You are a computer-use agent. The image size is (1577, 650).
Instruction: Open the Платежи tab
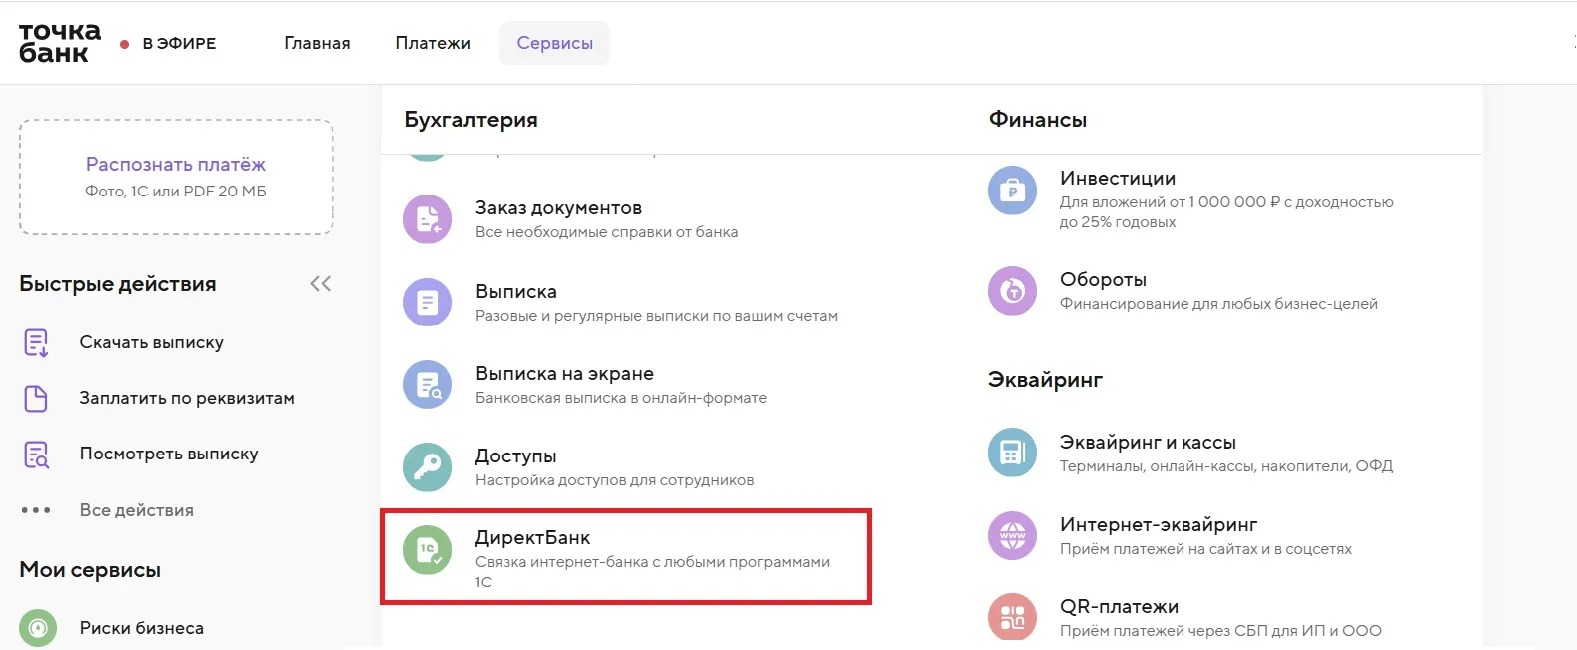(433, 44)
